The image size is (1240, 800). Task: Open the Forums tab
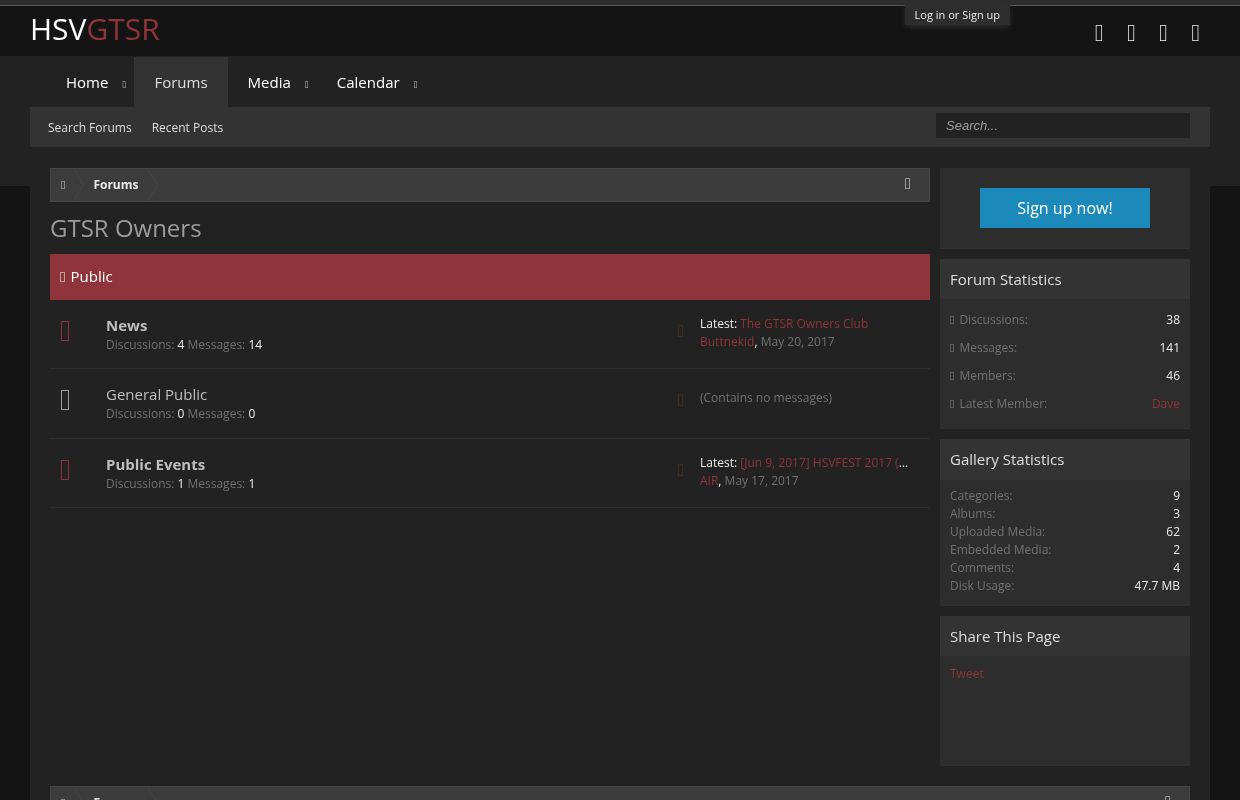181,82
